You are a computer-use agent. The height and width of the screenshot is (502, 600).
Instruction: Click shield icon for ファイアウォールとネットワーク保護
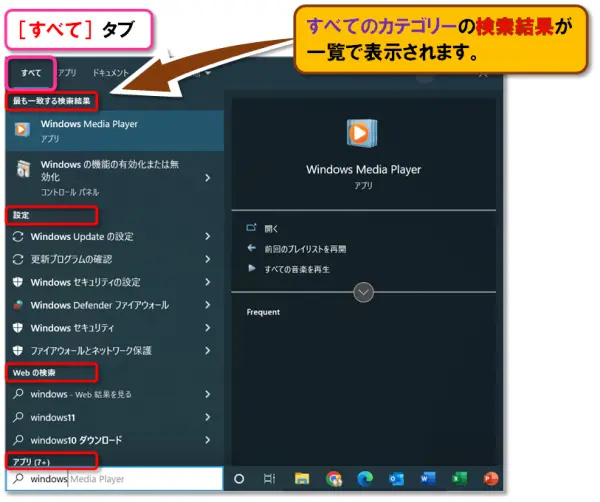[x=18, y=350]
